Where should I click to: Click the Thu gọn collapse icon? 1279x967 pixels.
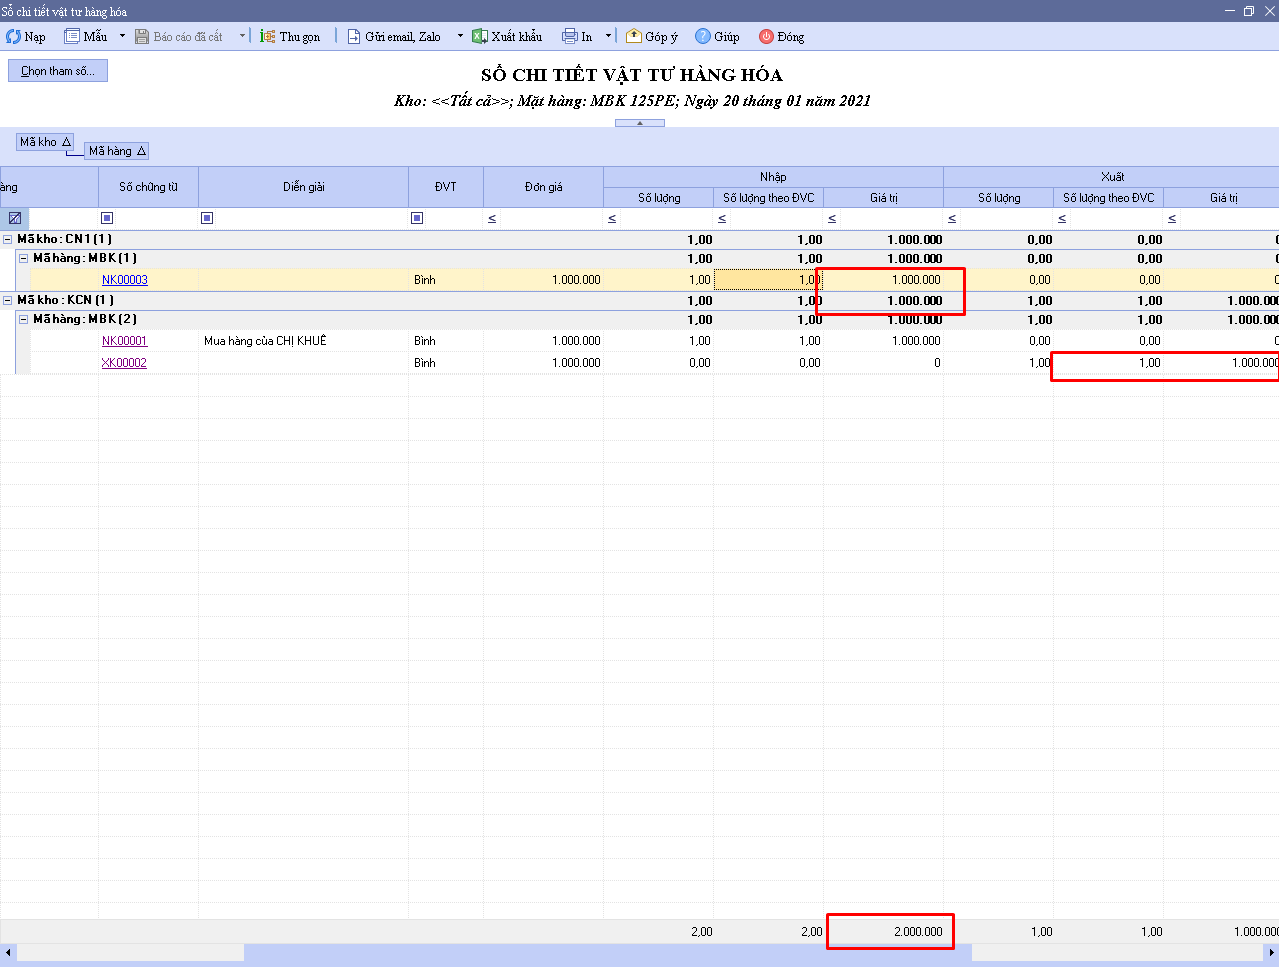pos(268,36)
